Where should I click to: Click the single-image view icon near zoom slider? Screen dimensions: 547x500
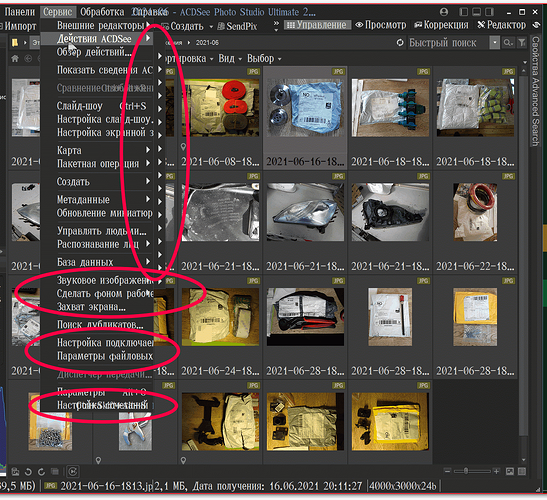pyautogui.click(x=510, y=472)
